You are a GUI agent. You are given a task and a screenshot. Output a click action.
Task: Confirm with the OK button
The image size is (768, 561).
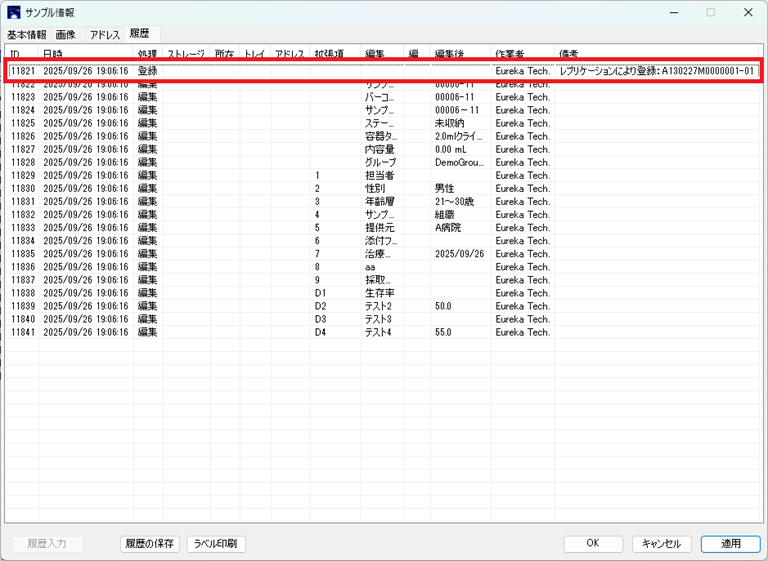click(x=592, y=544)
